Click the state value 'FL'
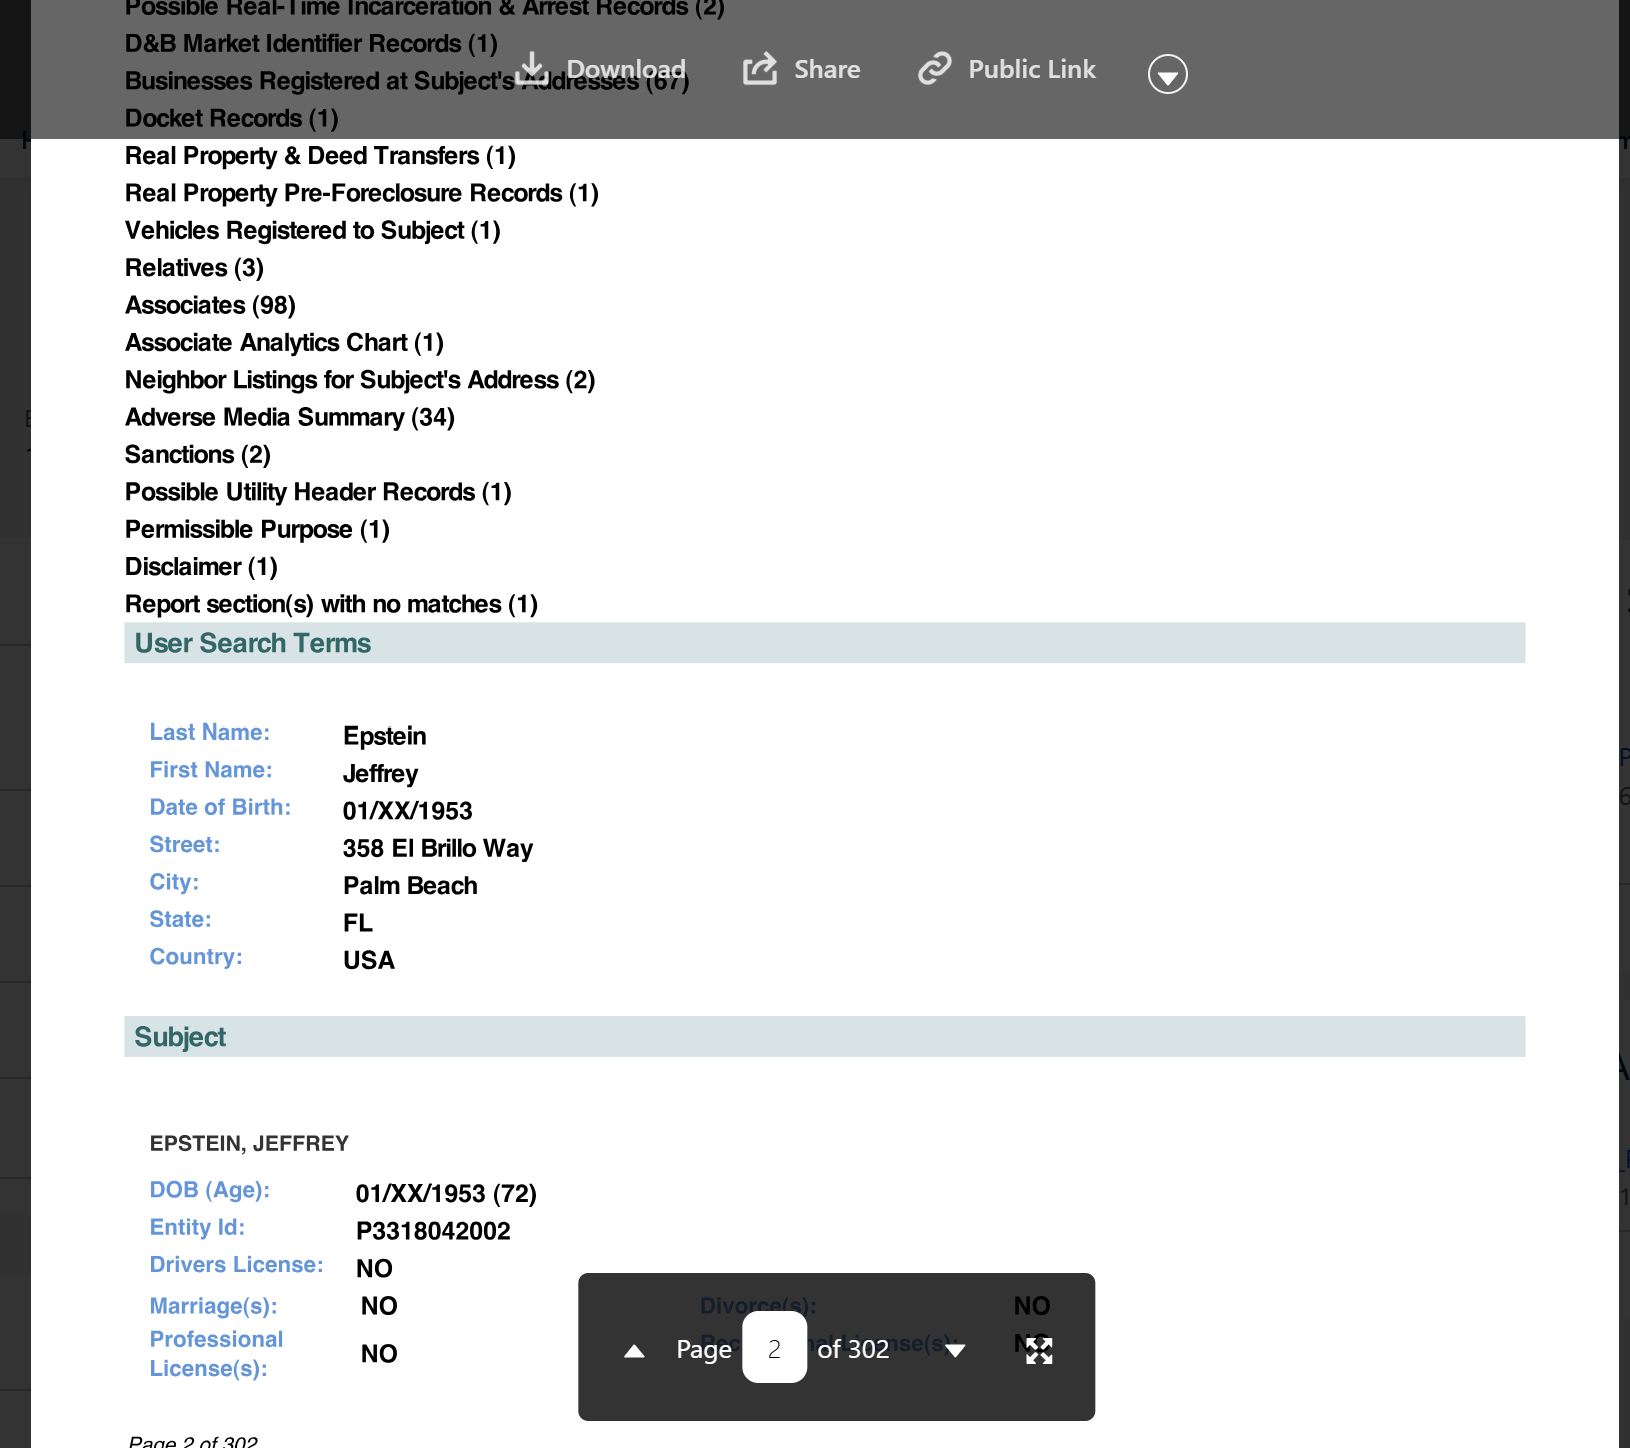Image resolution: width=1630 pixels, height=1448 pixels. point(358,923)
